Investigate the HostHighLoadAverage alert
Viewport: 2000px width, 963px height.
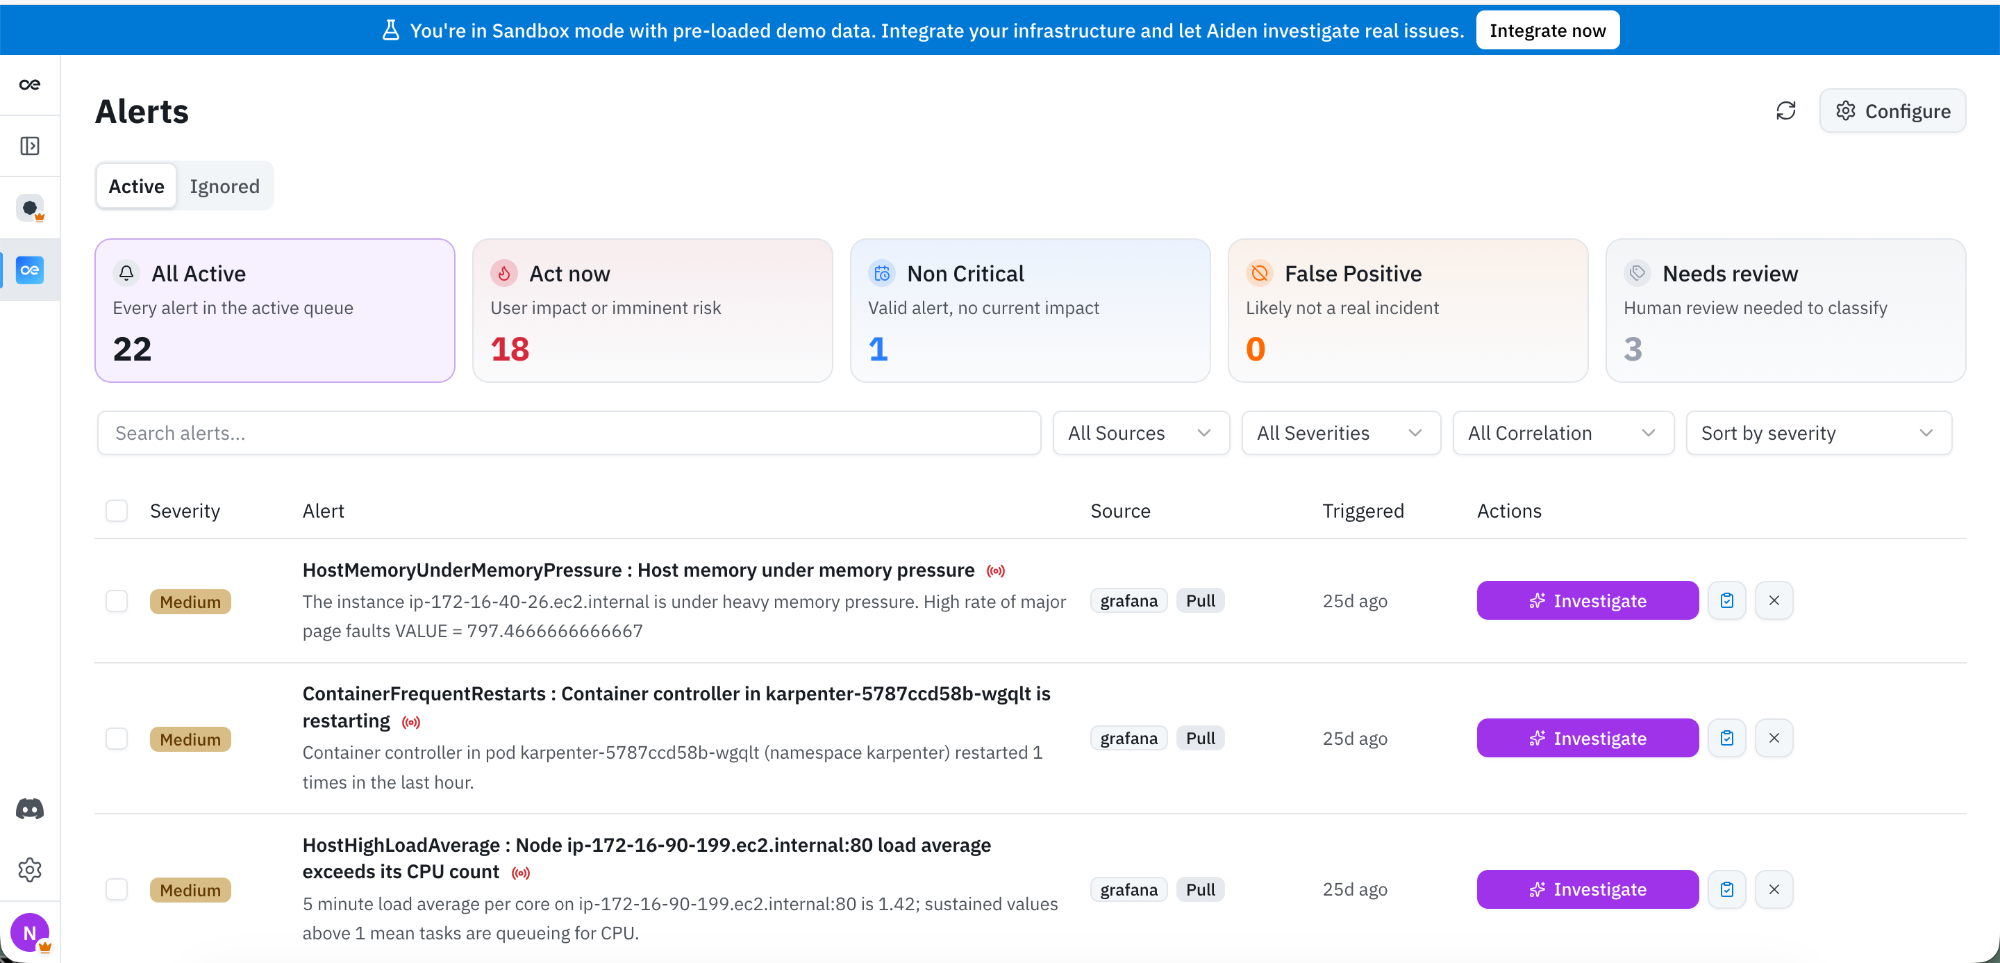point(1587,889)
